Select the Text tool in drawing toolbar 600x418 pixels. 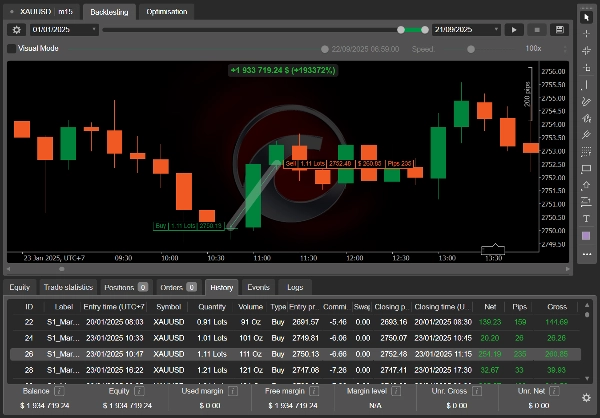[586, 219]
